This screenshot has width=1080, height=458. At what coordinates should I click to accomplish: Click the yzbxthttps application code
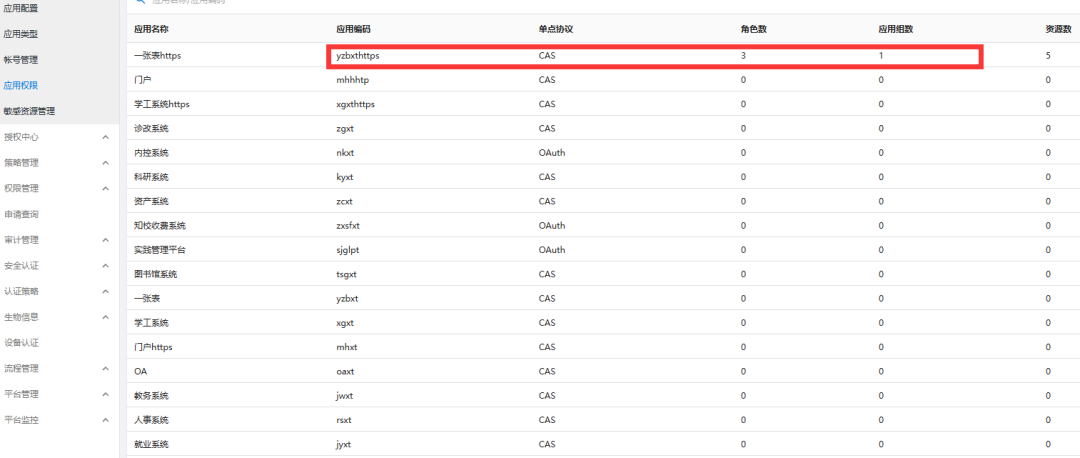[x=357, y=56]
